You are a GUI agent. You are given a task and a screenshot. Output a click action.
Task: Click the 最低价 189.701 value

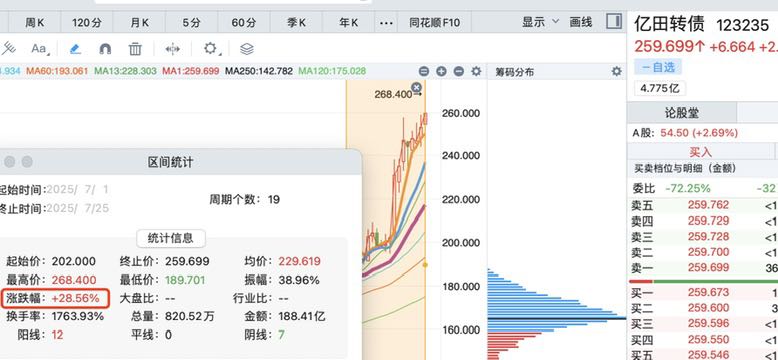coord(185,280)
